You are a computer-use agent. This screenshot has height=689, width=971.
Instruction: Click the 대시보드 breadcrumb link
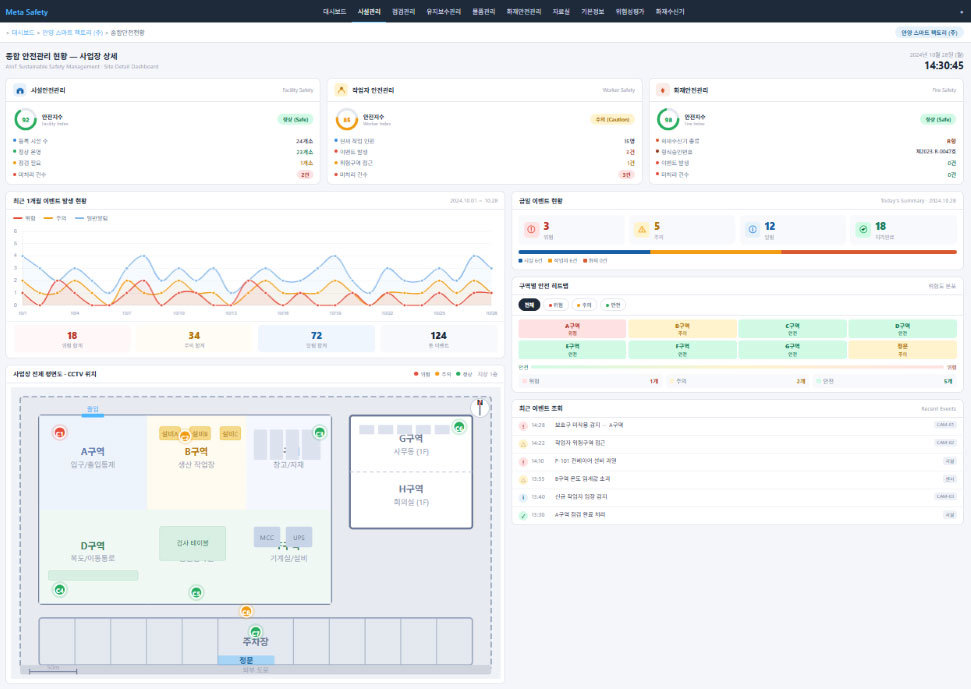[x=23, y=33]
